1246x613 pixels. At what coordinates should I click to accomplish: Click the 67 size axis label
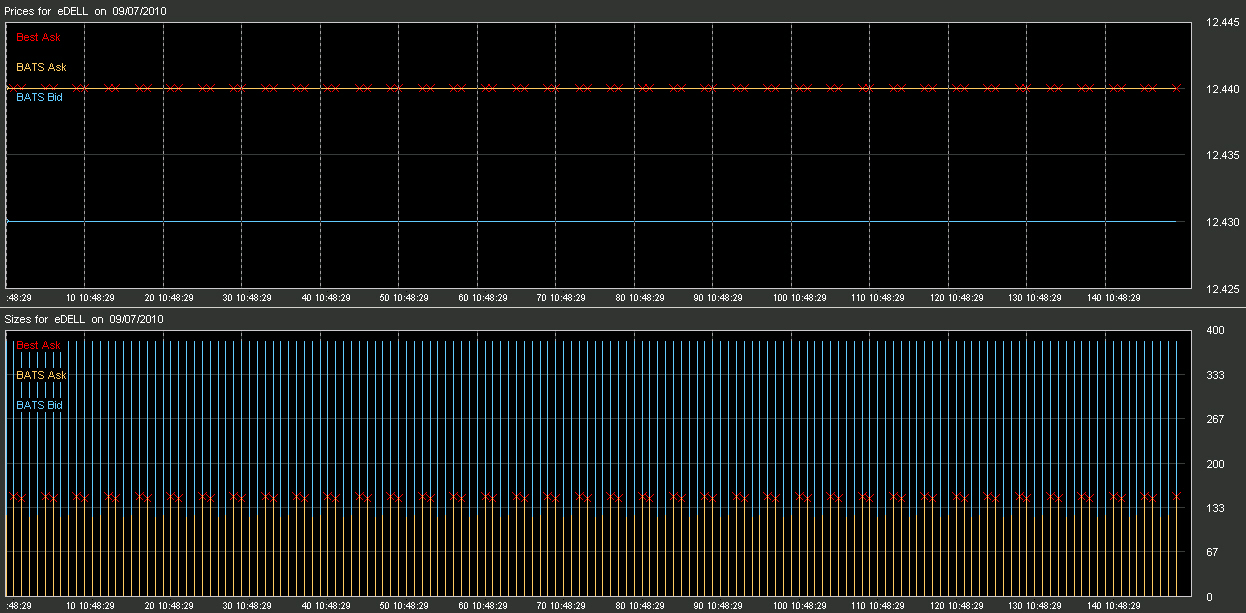(x=1213, y=552)
